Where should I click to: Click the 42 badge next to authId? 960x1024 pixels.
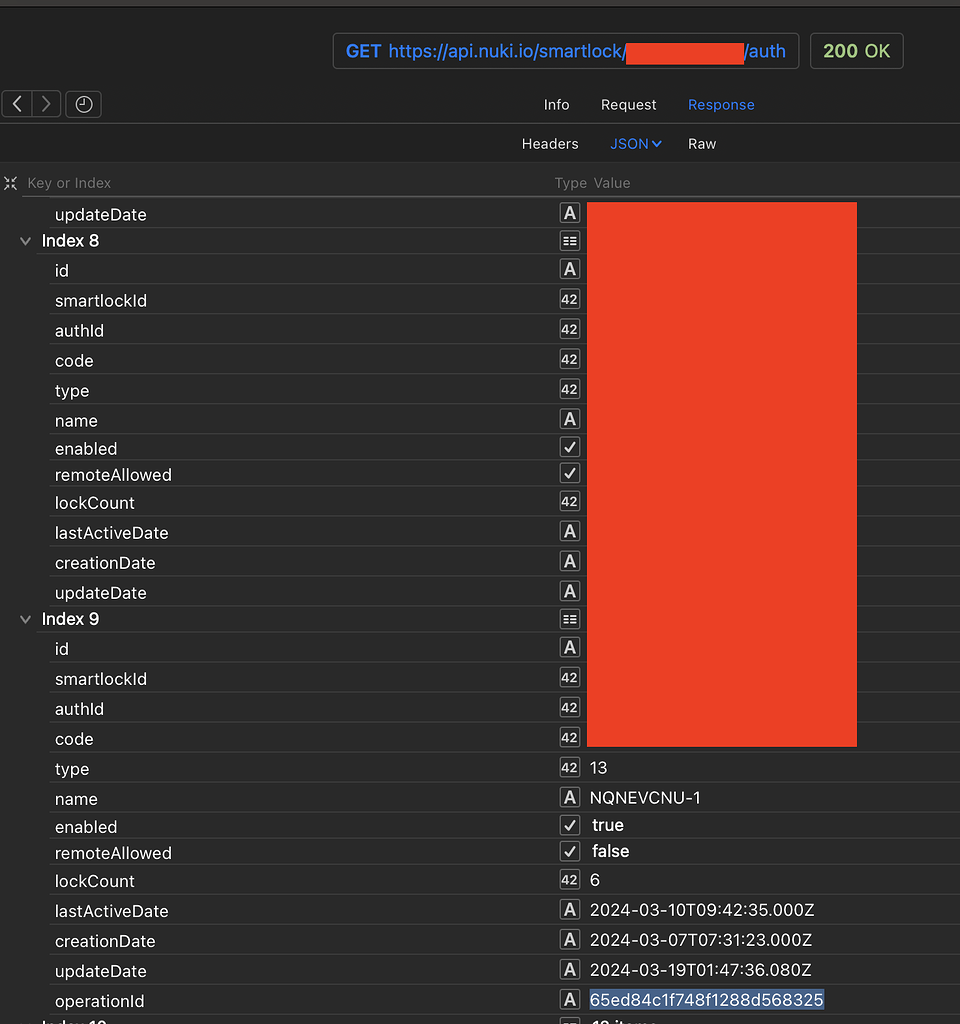click(569, 709)
